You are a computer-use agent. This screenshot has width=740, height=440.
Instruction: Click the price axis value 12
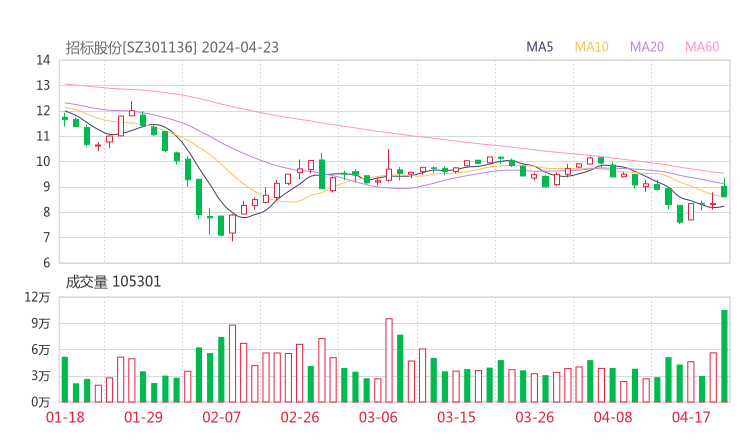tap(43, 111)
